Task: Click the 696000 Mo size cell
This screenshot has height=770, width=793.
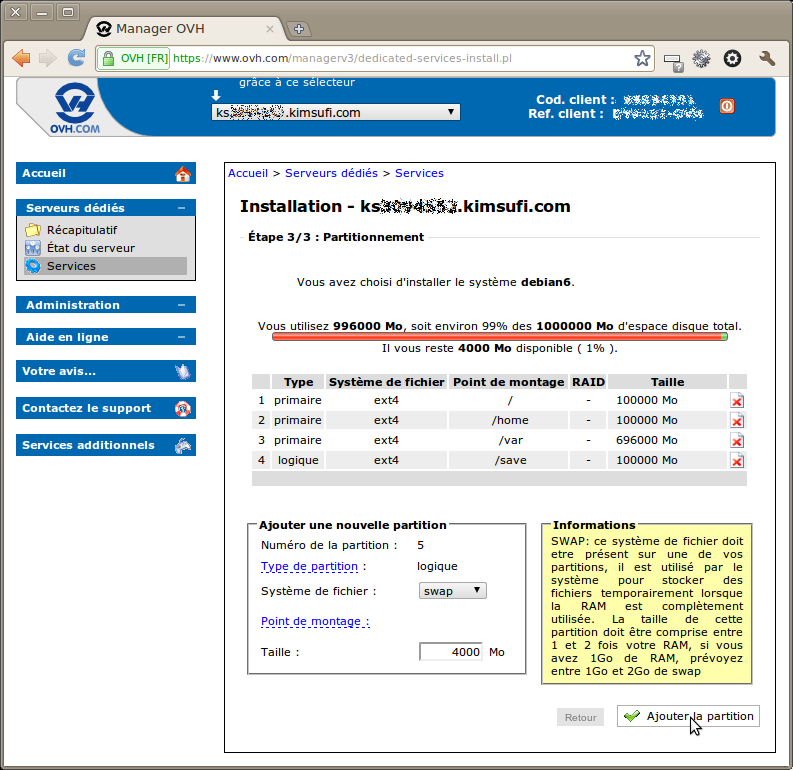Action: pyautogui.click(x=667, y=440)
